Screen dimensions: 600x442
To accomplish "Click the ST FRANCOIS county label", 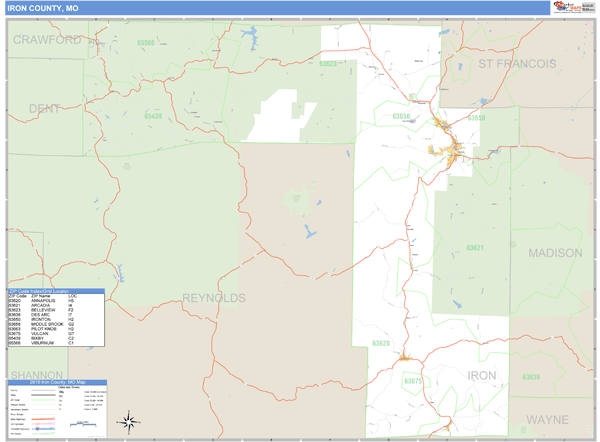I will click(516, 63).
